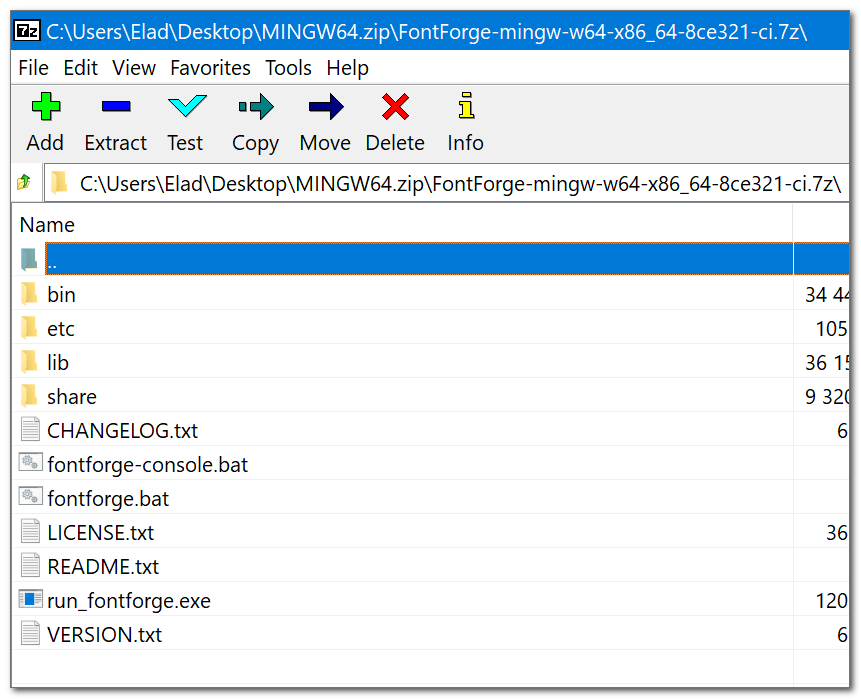Image resolution: width=861 pixels, height=699 pixels.
Task: Go up one folder with arrow icon
Action: tap(24, 182)
